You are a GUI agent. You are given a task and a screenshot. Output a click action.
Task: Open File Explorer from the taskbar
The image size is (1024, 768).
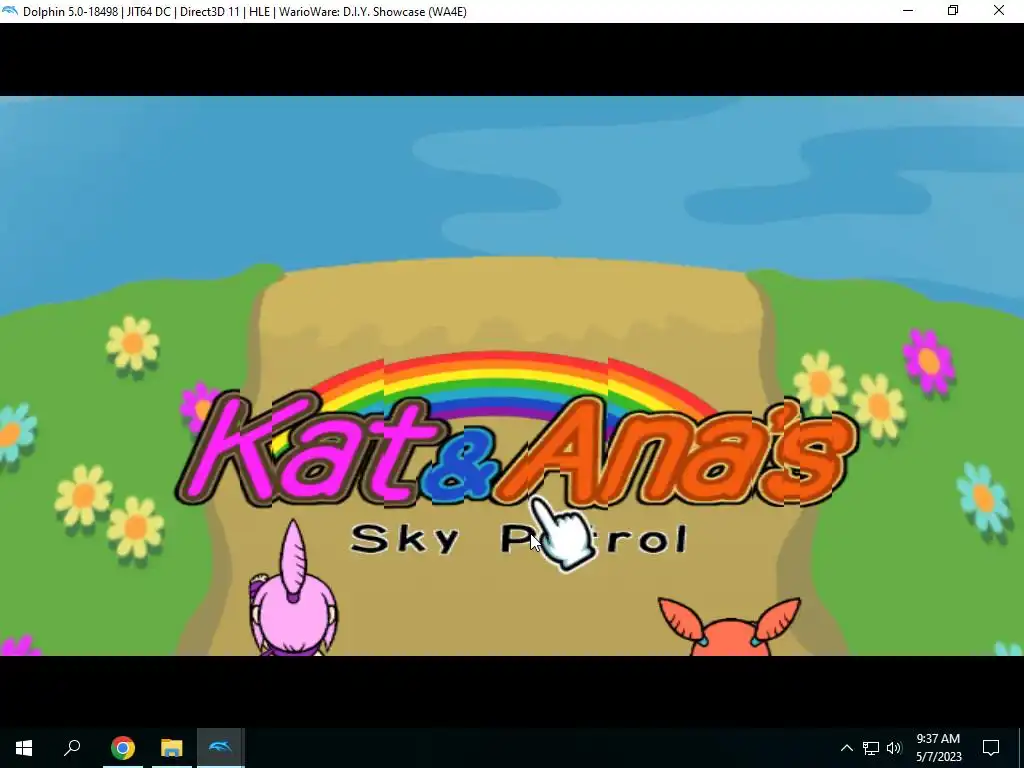[x=171, y=748]
